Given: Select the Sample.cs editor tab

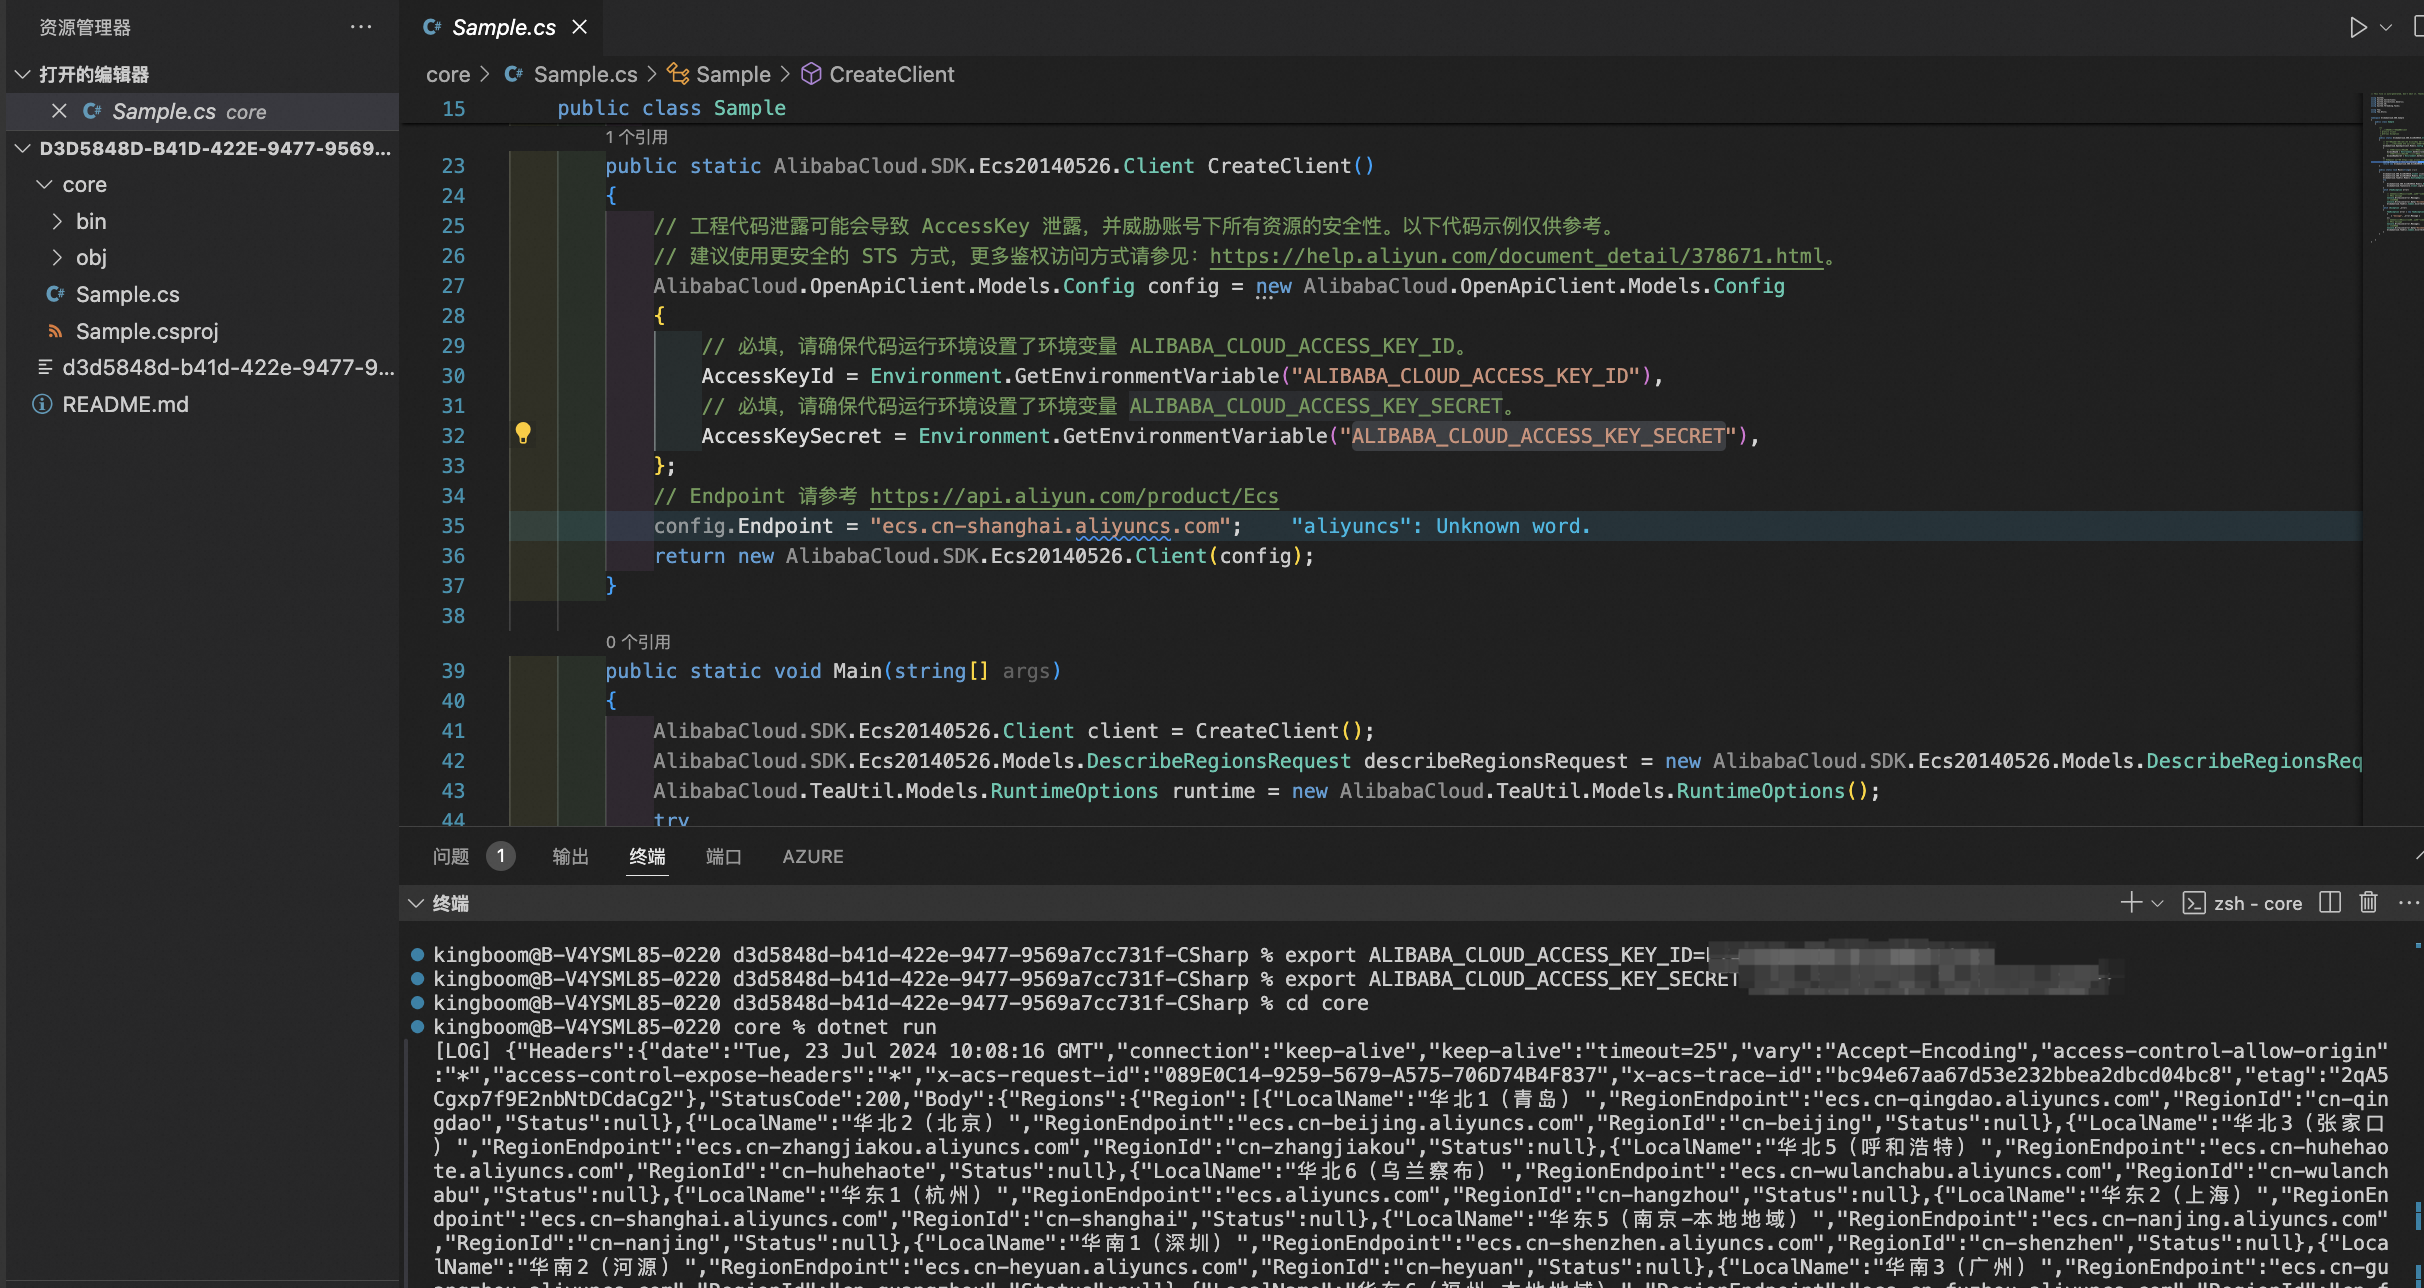Looking at the screenshot, I should (503, 27).
